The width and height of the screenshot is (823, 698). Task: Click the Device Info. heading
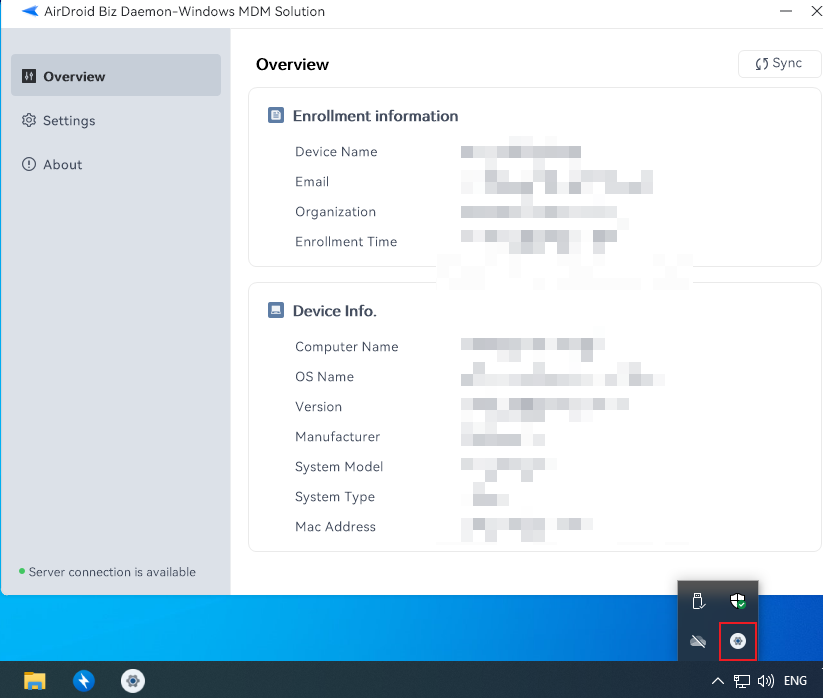[334, 311]
